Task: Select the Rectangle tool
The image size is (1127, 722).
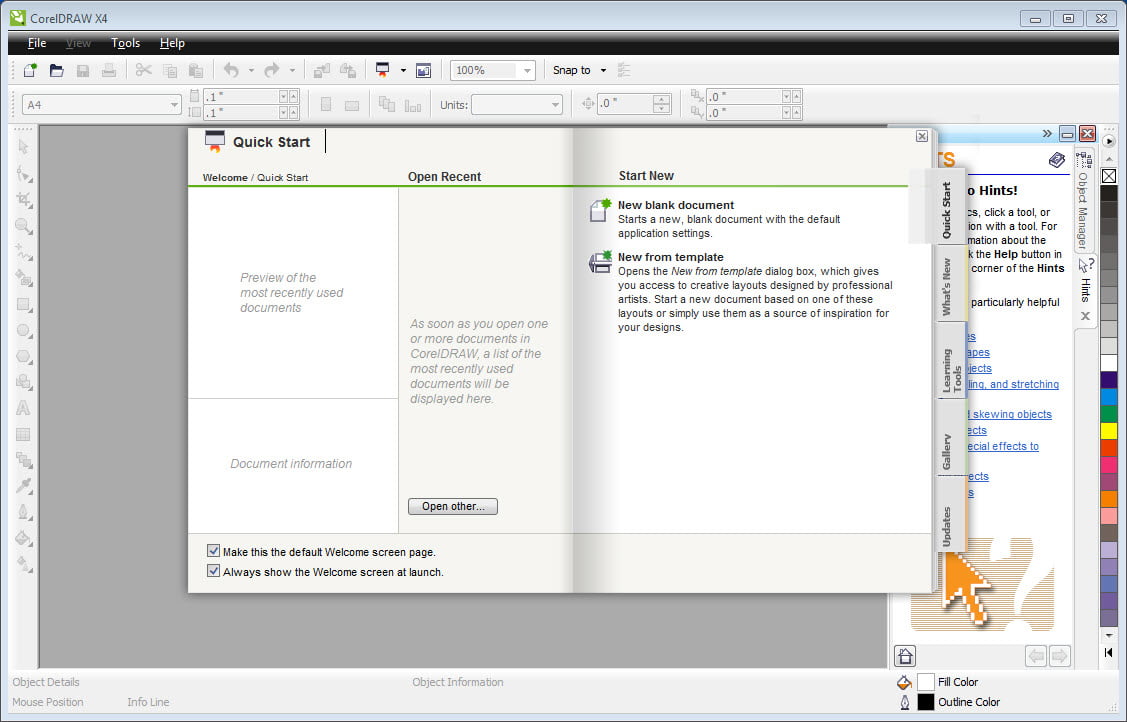Action: 24,305
